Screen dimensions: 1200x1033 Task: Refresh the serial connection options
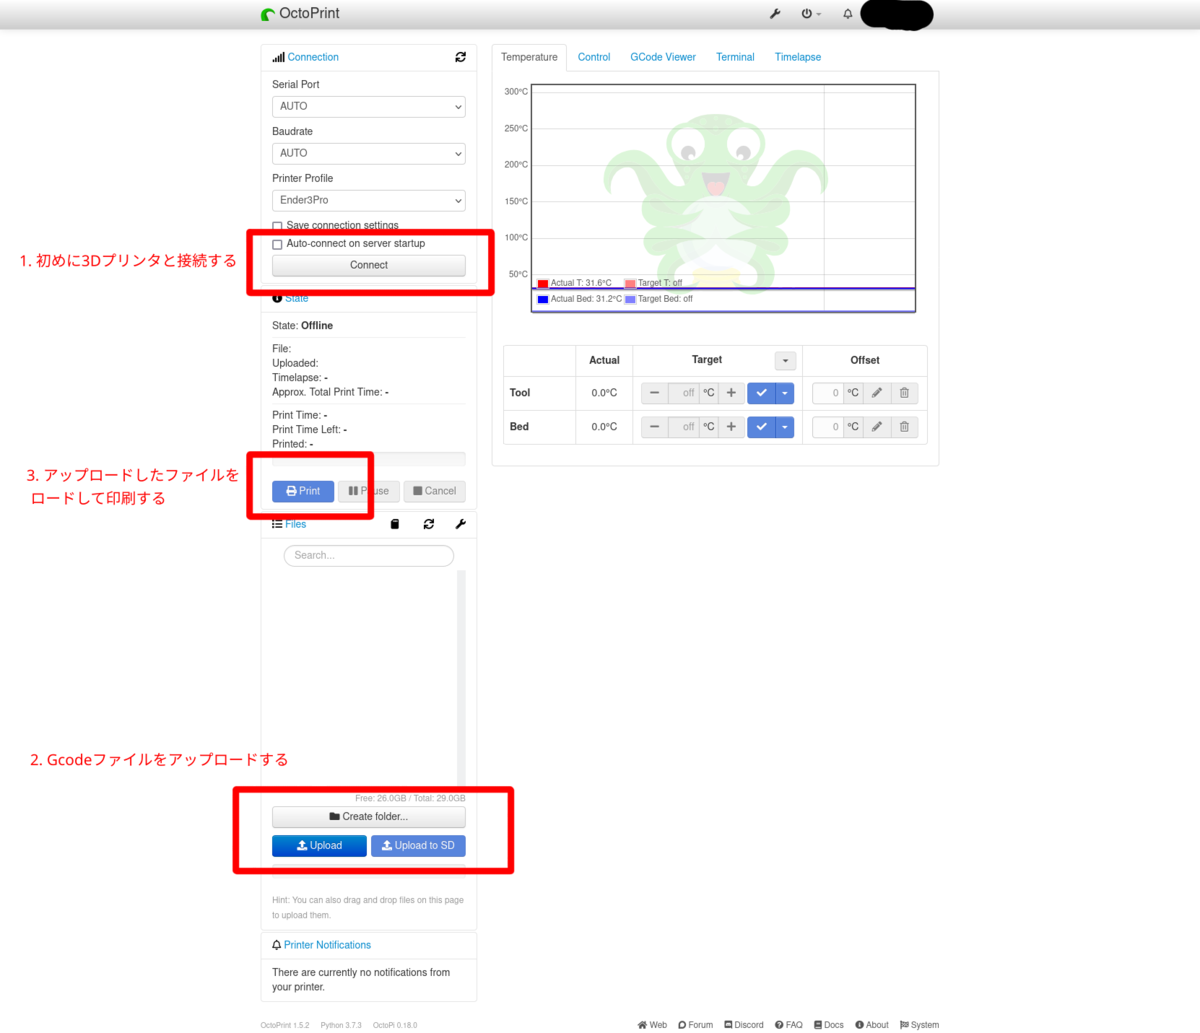[x=460, y=57]
